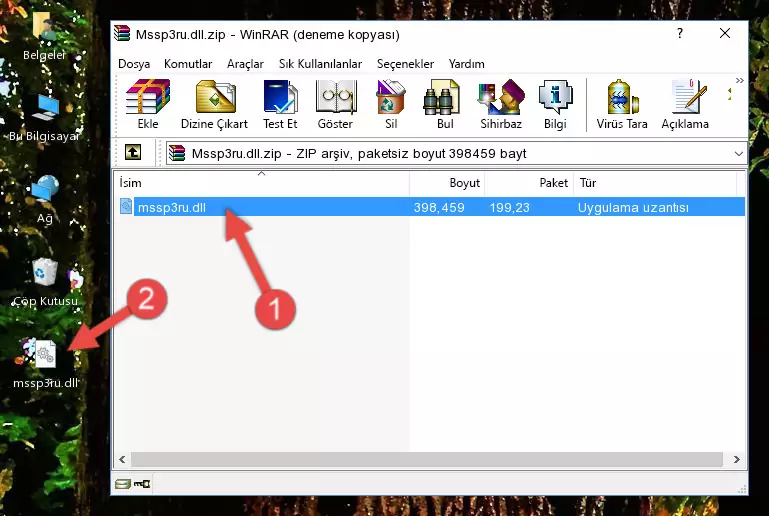Open the Göster viewer icon

click(x=335, y=104)
